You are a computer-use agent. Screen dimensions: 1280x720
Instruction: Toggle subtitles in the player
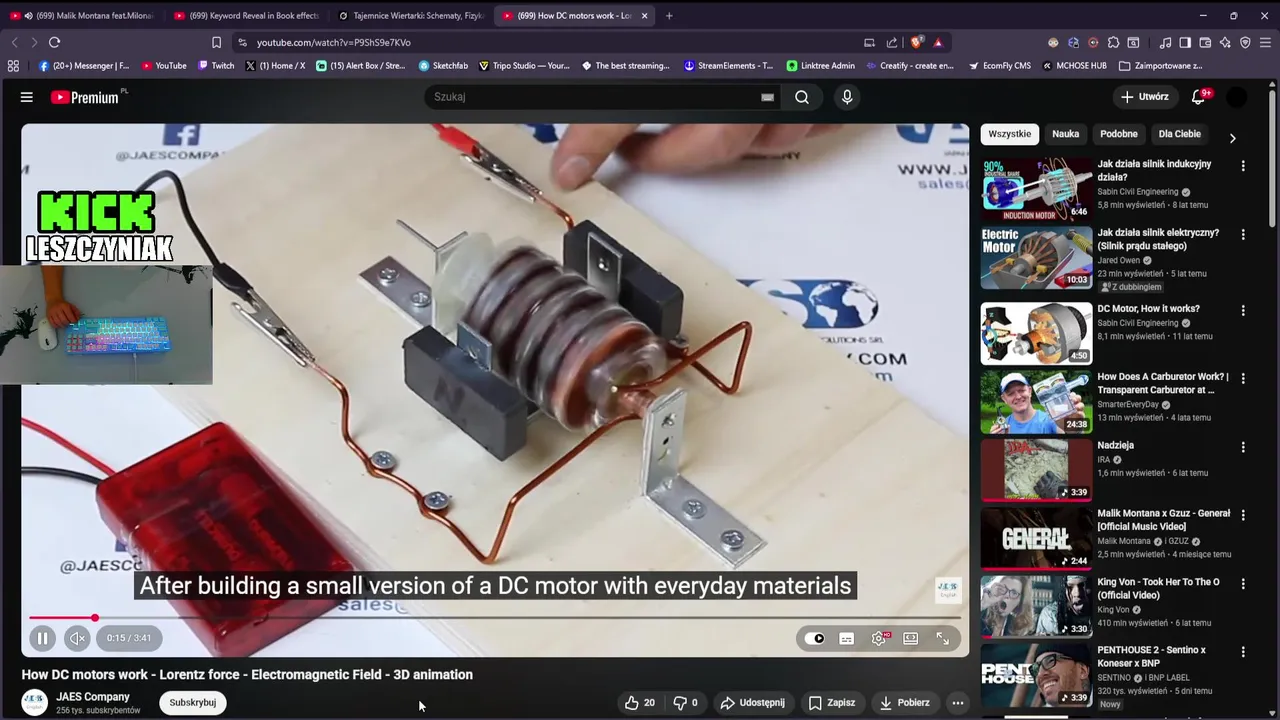pyautogui.click(x=847, y=638)
